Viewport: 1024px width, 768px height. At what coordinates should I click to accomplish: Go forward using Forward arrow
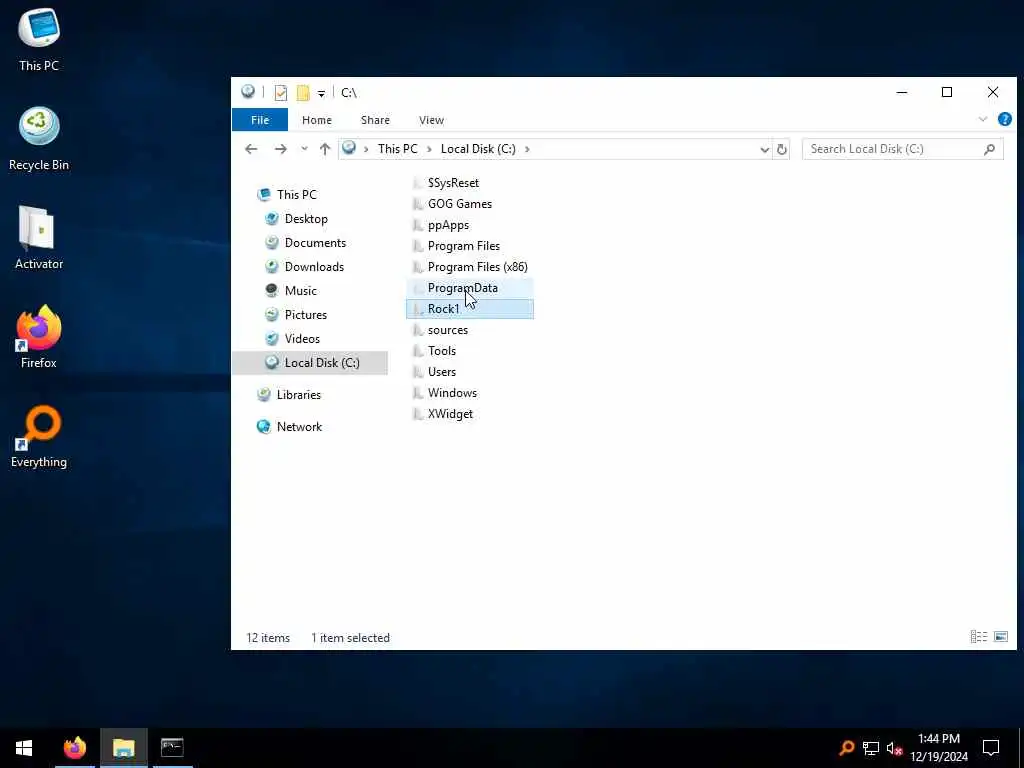(281, 149)
